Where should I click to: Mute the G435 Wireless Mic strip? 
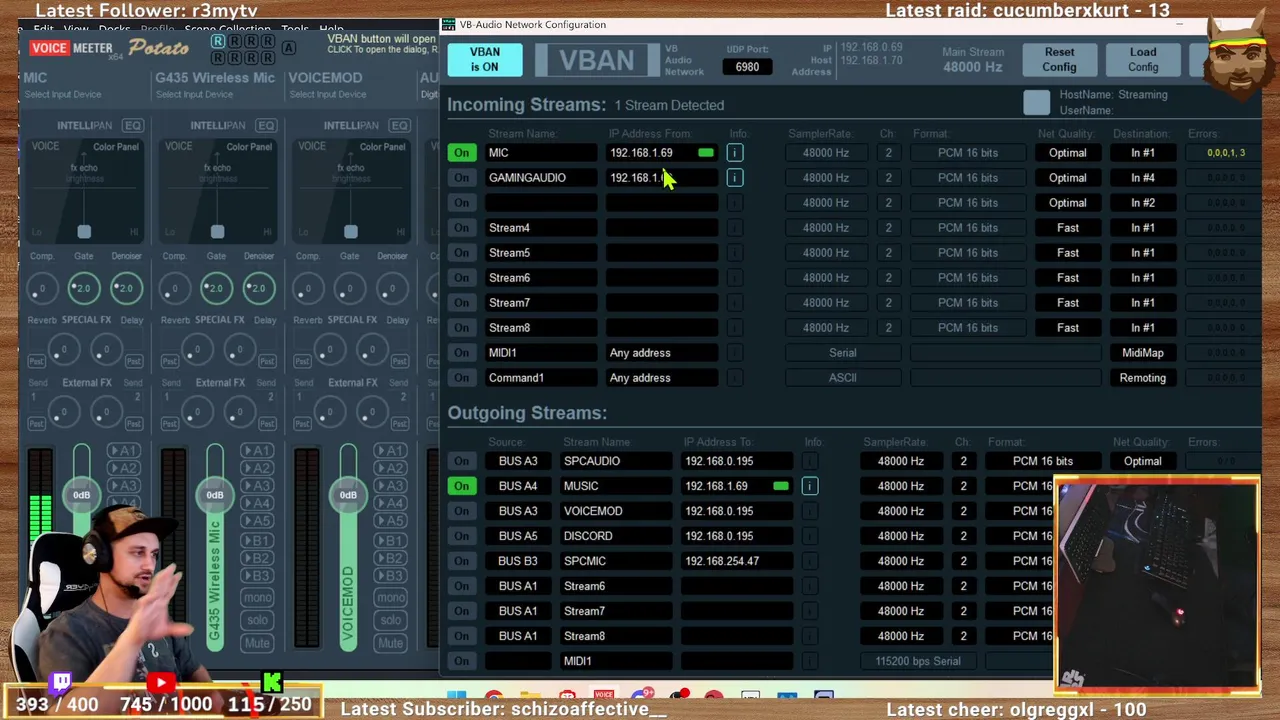257,643
